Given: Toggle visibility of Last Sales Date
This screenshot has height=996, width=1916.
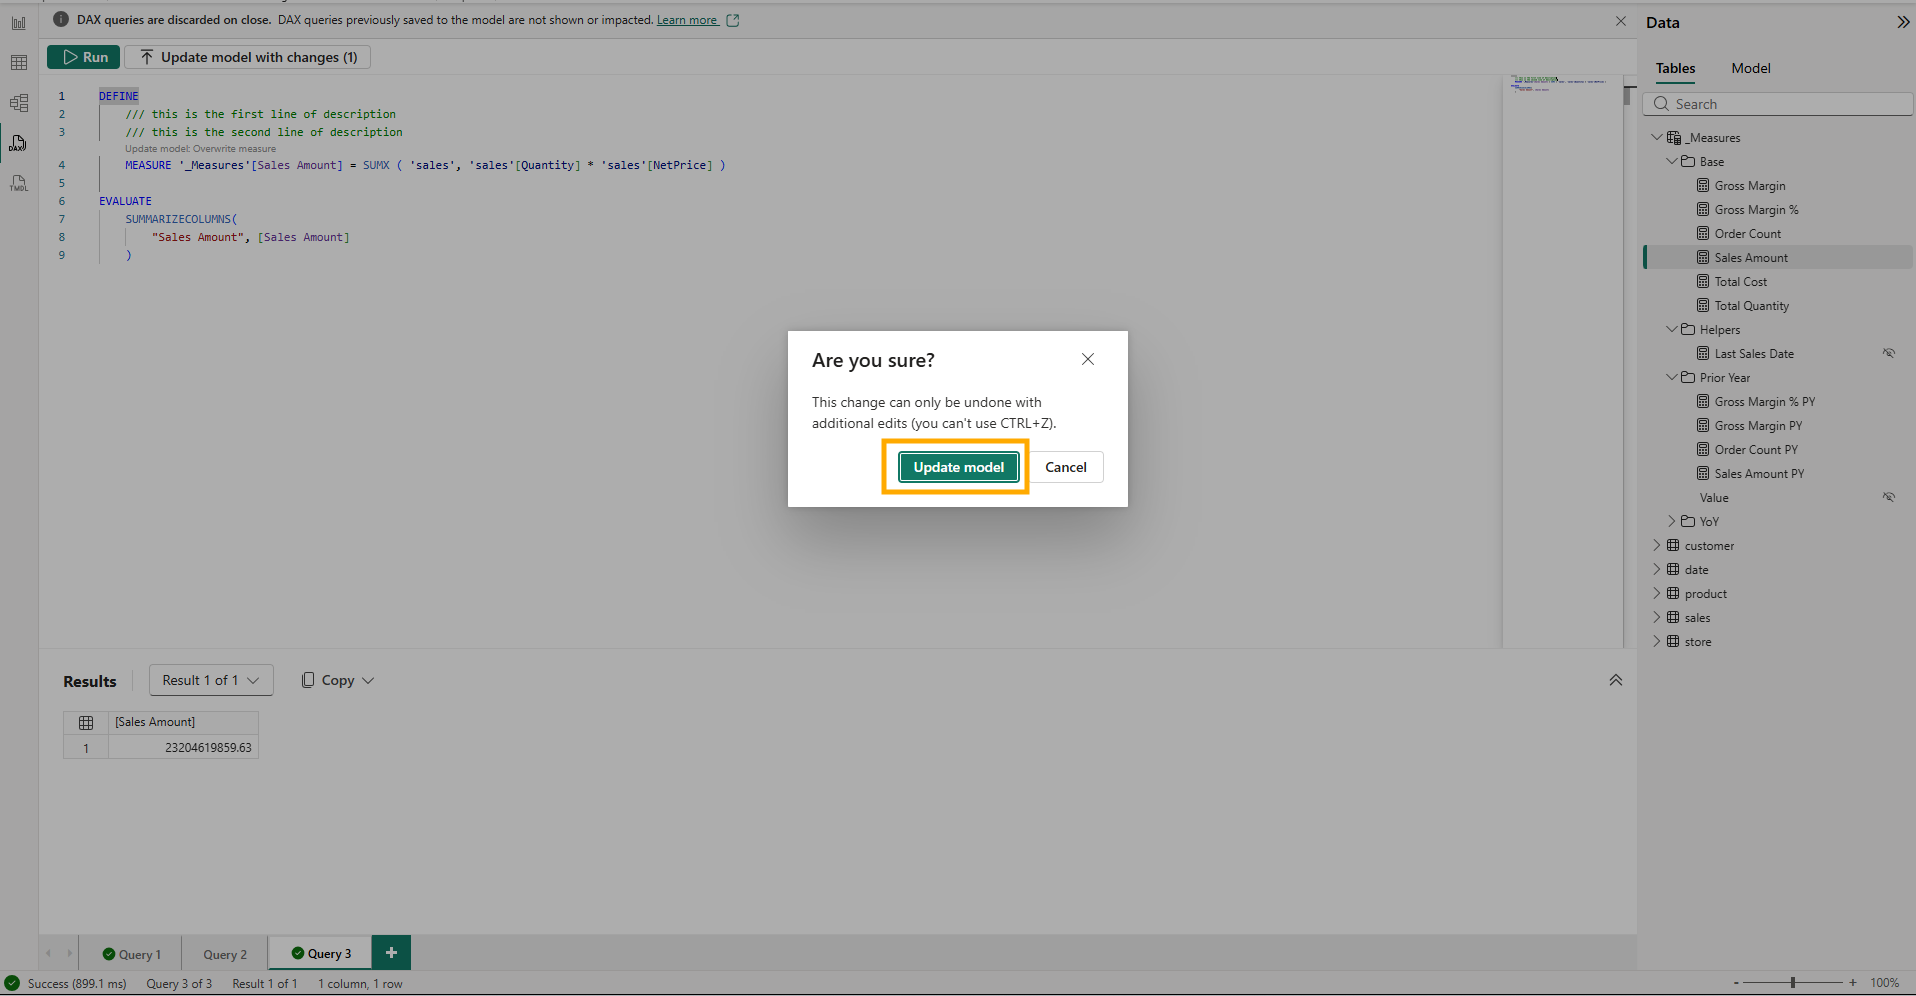Looking at the screenshot, I should pos(1889,353).
